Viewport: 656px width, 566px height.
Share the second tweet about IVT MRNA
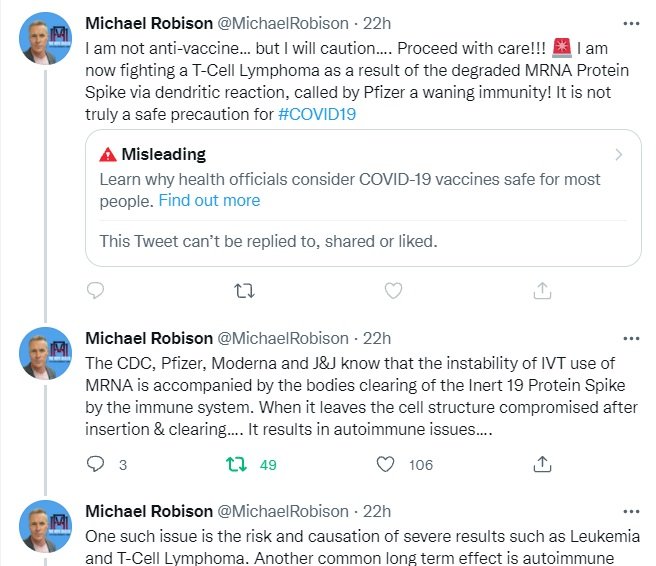[x=542, y=464]
